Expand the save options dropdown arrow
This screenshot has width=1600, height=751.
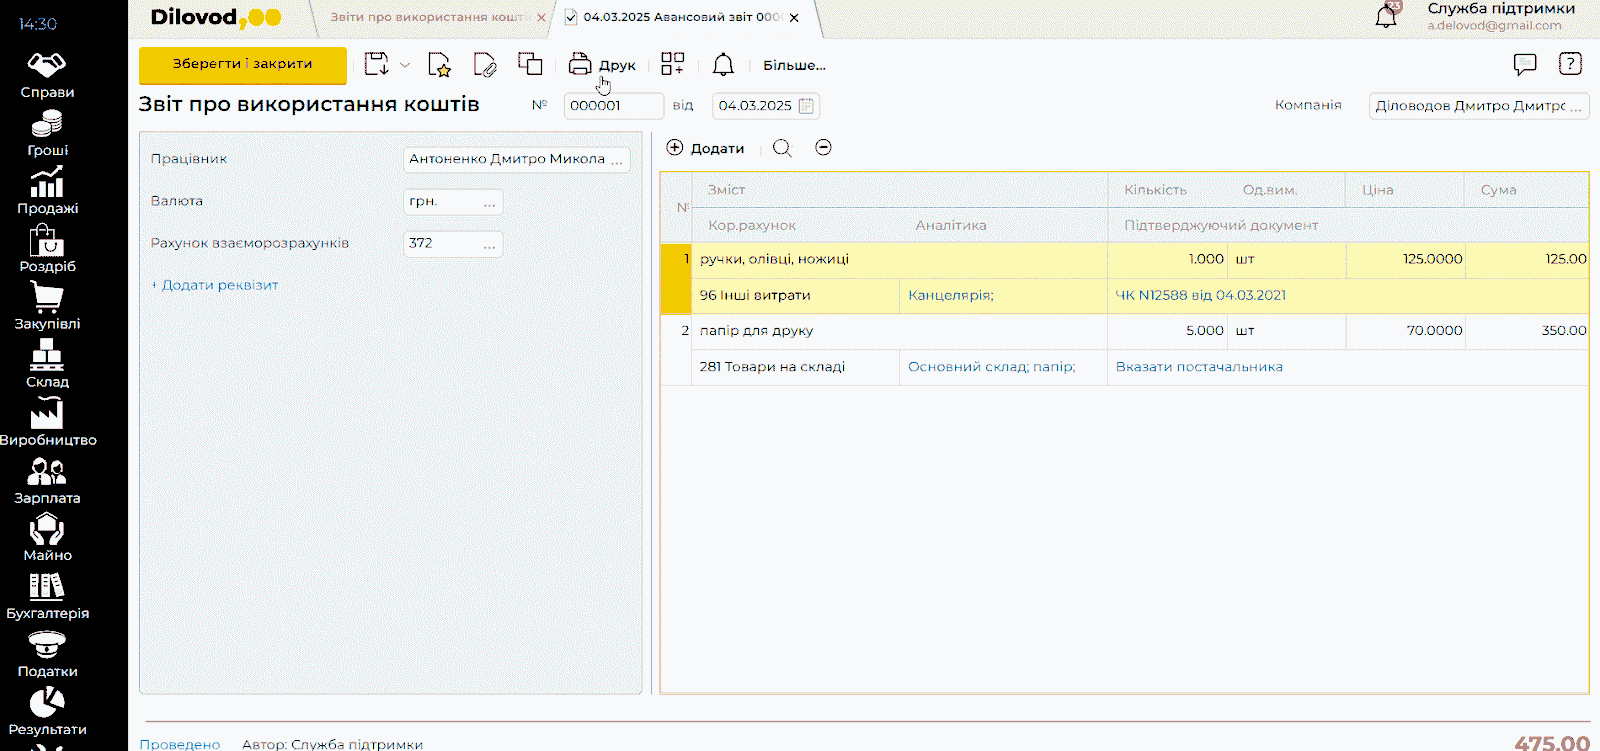point(405,65)
